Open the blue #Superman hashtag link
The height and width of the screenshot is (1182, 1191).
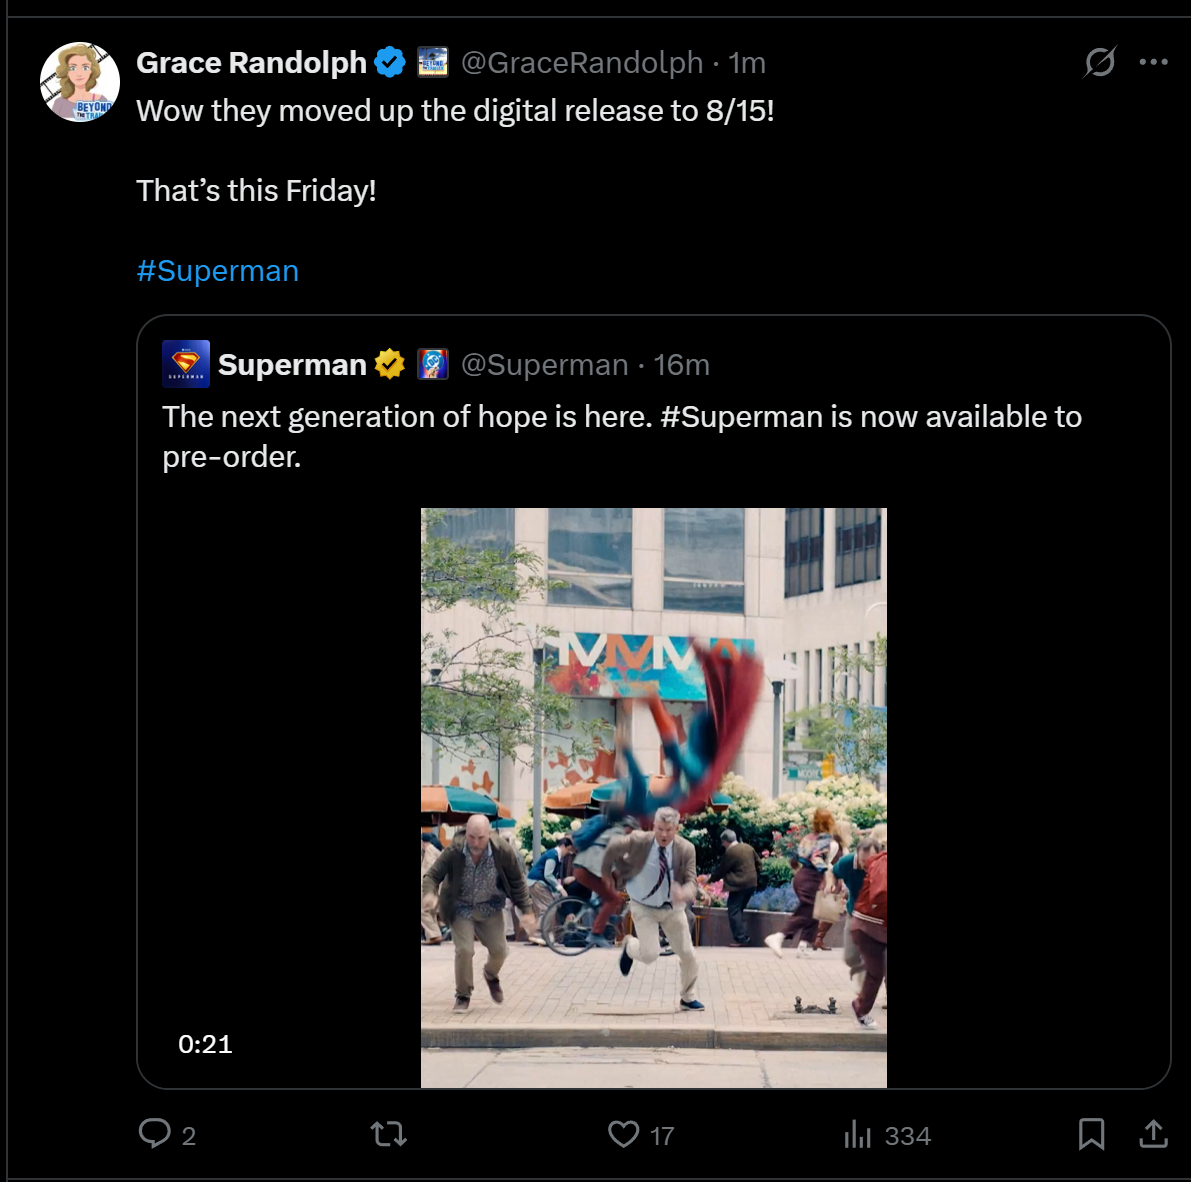coord(218,271)
